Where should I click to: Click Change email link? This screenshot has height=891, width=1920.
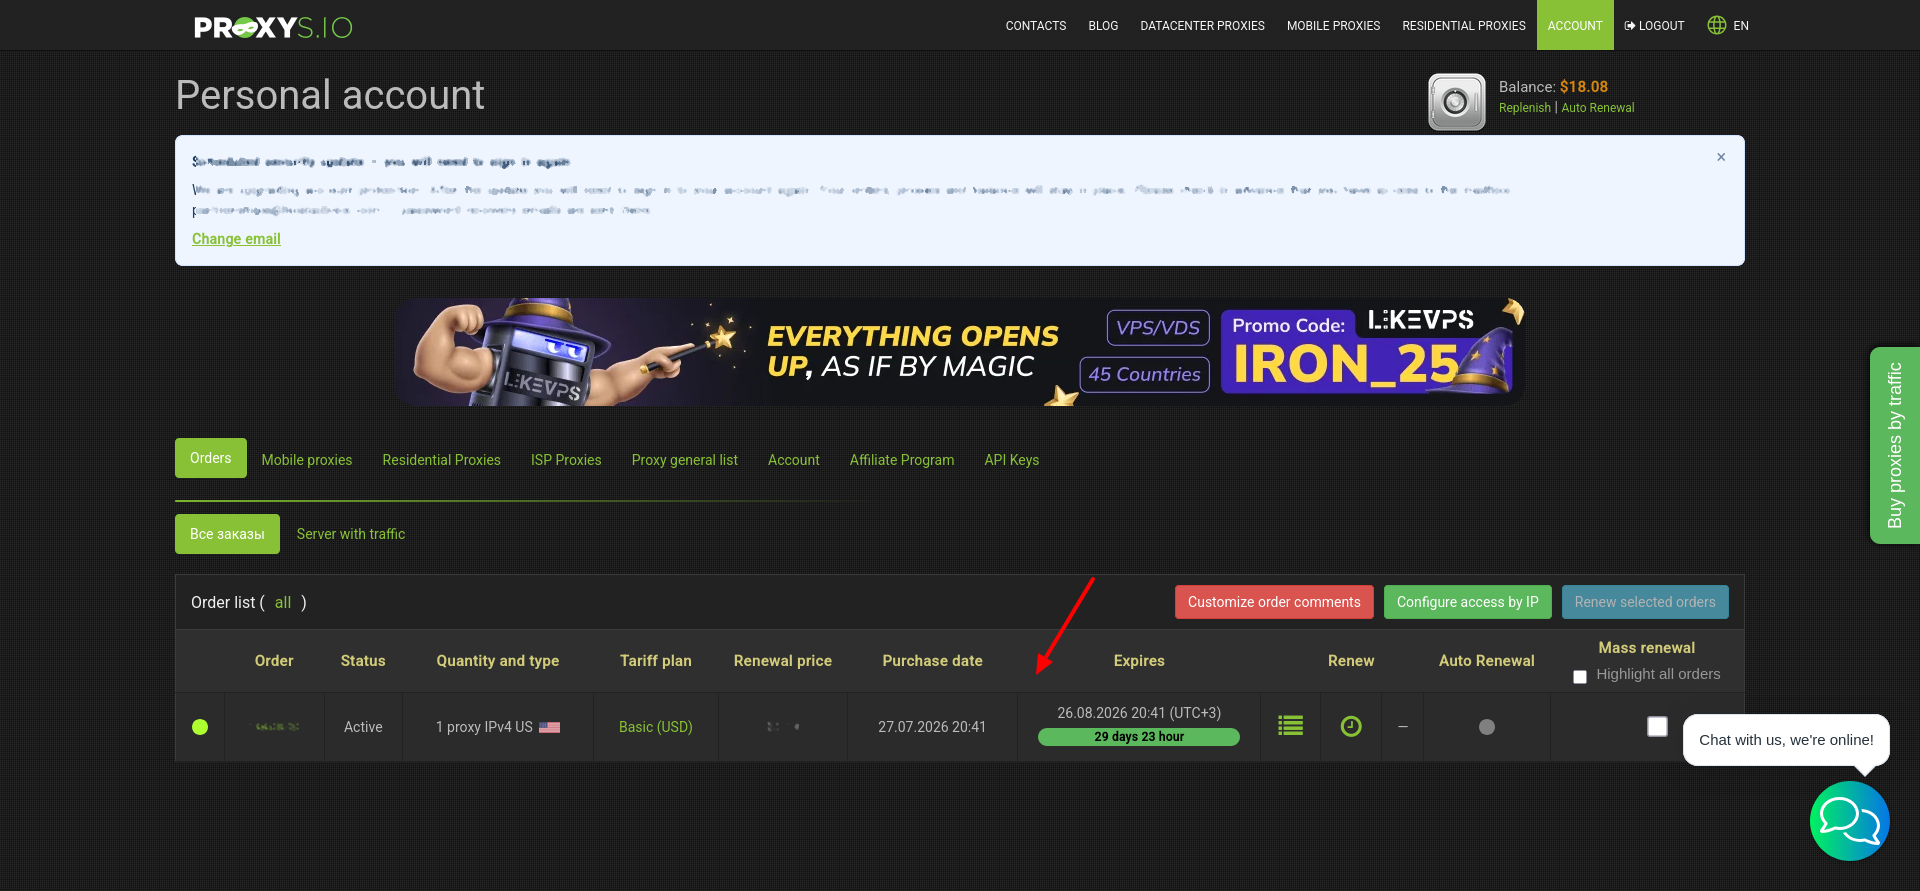(x=236, y=239)
